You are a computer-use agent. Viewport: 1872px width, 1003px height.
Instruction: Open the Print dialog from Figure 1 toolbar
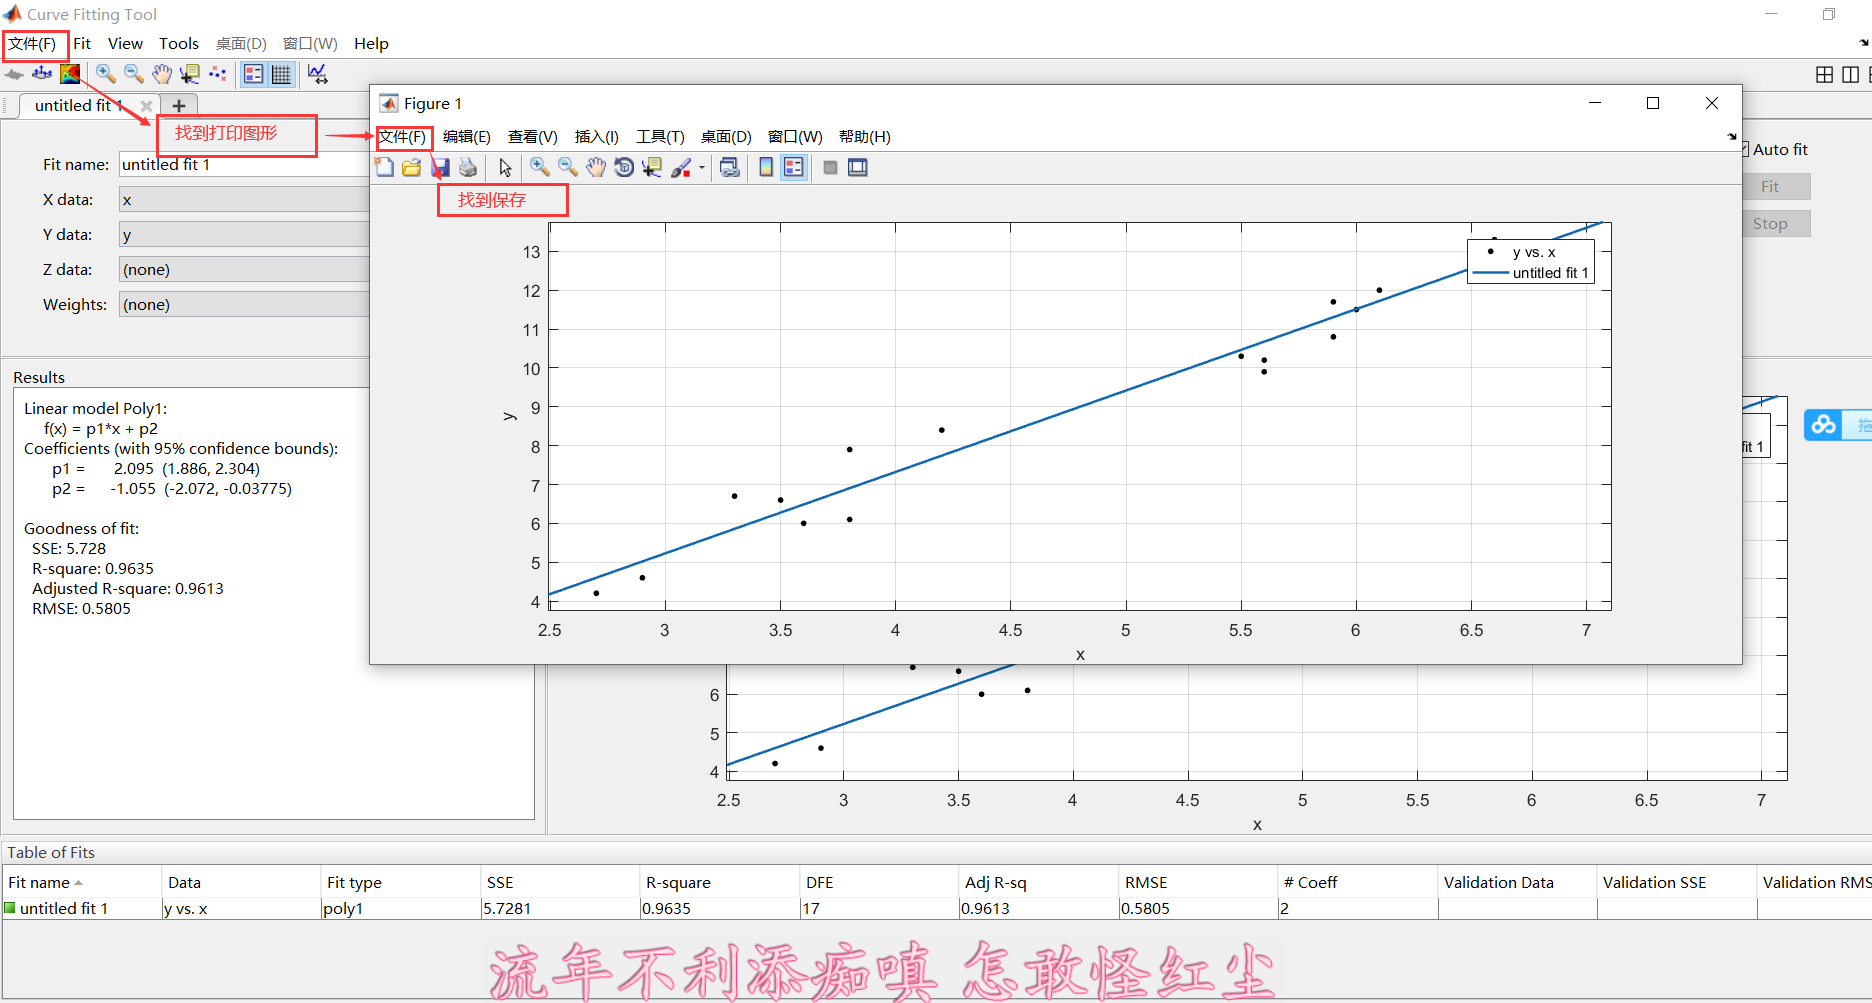click(x=467, y=167)
